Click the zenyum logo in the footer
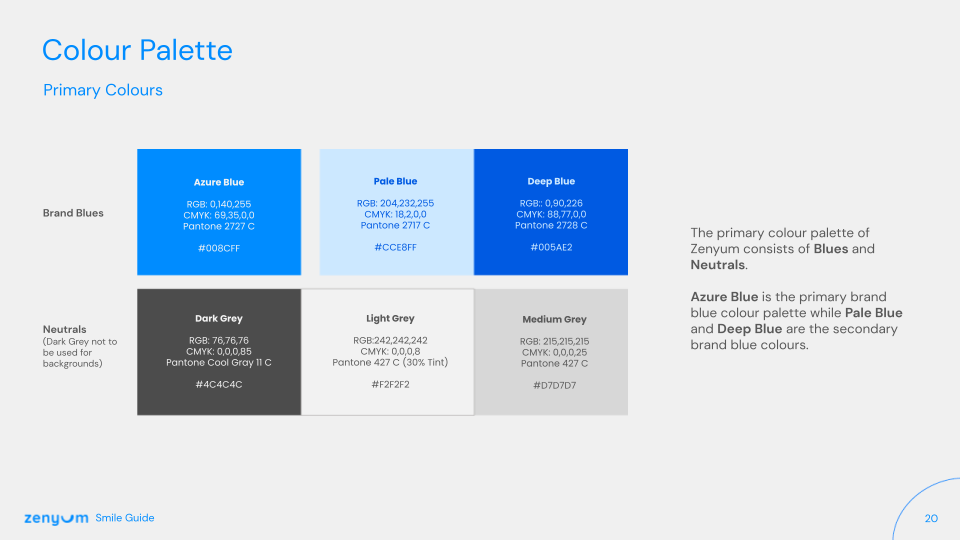 [56, 519]
